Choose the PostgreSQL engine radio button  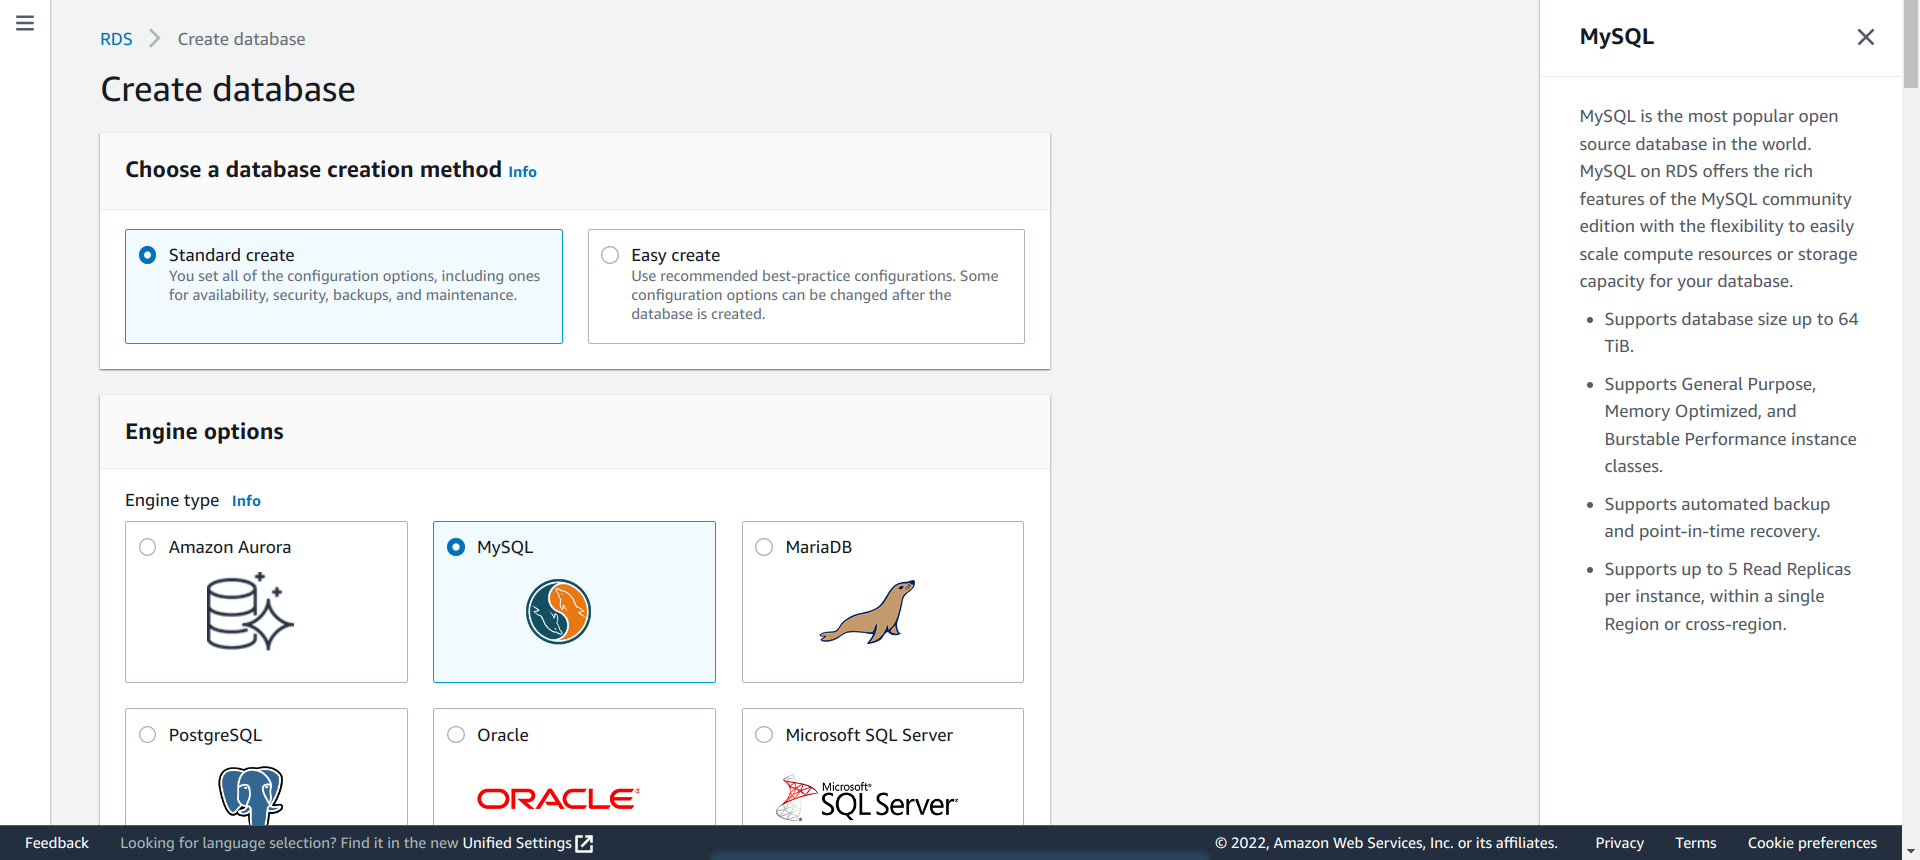(x=148, y=735)
